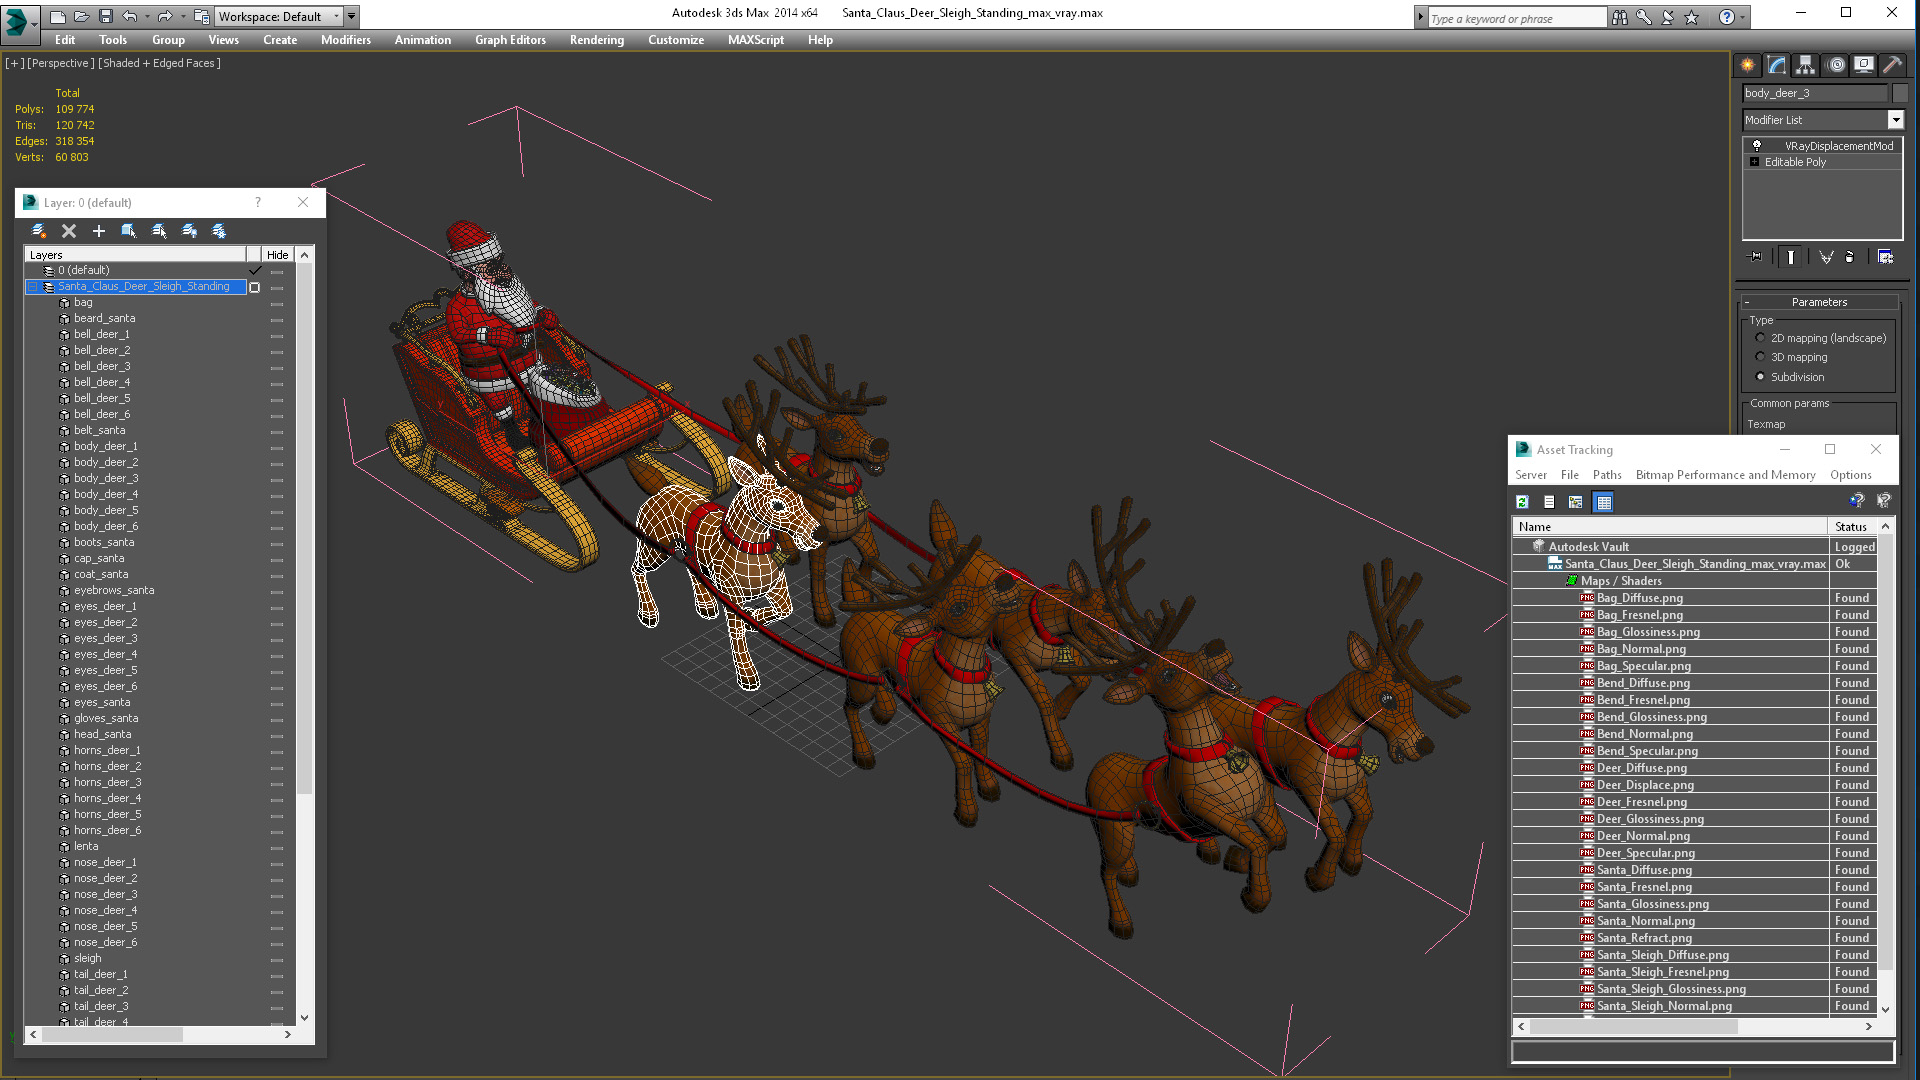Toggle Show End Result icon
Screen dimensions: 1920x1080
1791,257
